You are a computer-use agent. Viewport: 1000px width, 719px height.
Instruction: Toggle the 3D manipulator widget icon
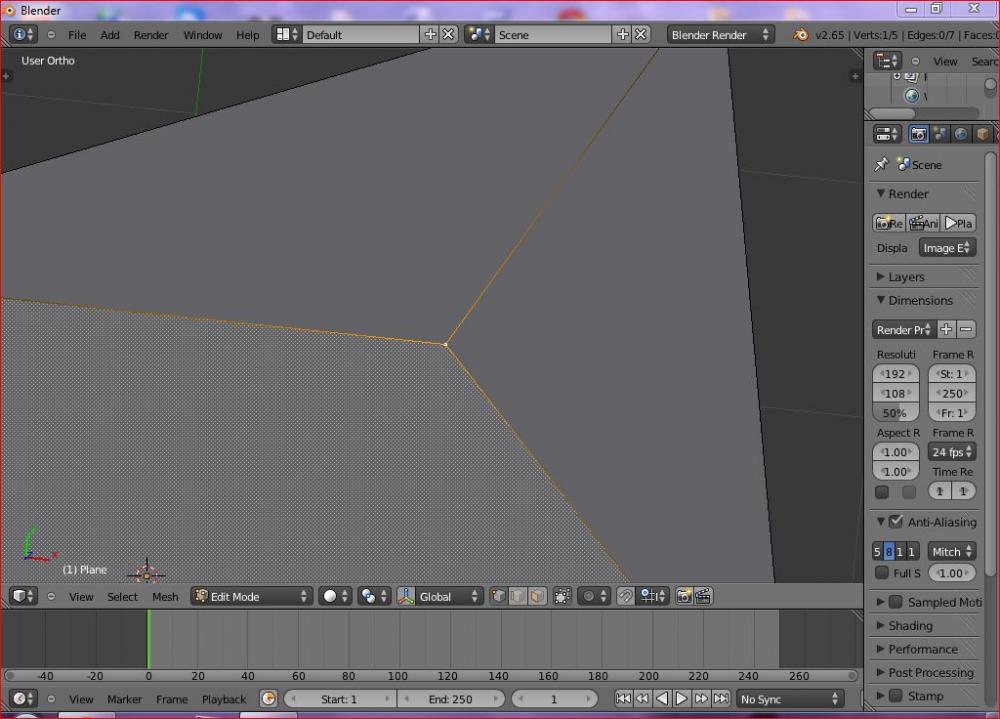click(x=406, y=596)
